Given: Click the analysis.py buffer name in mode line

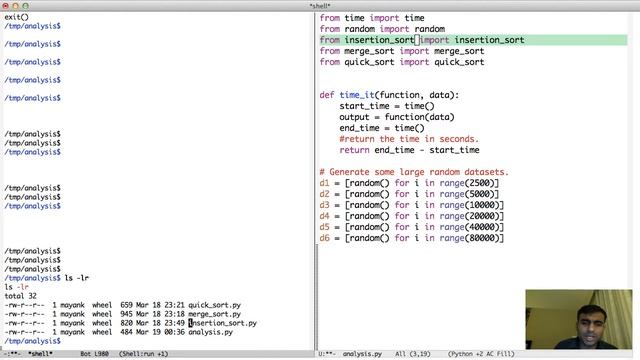Looking at the screenshot, I should pyautogui.click(x=362, y=354).
